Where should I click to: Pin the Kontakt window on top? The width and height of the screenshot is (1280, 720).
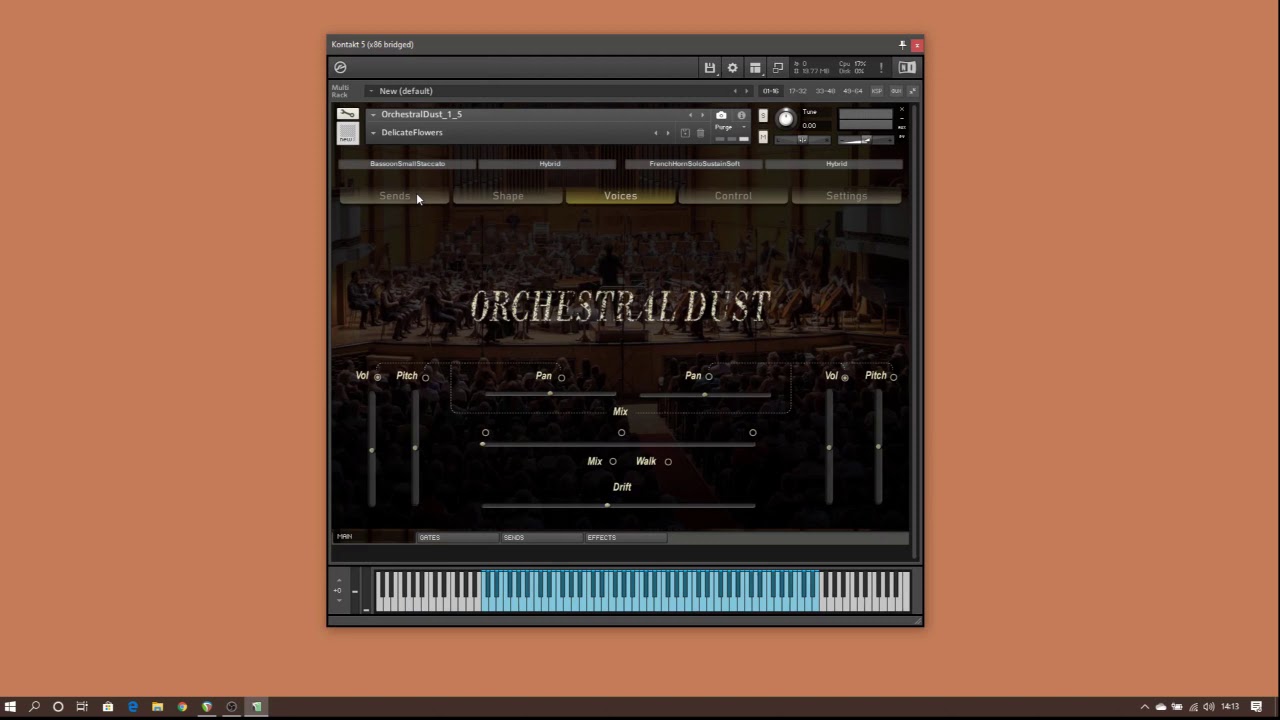pyautogui.click(x=902, y=44)
